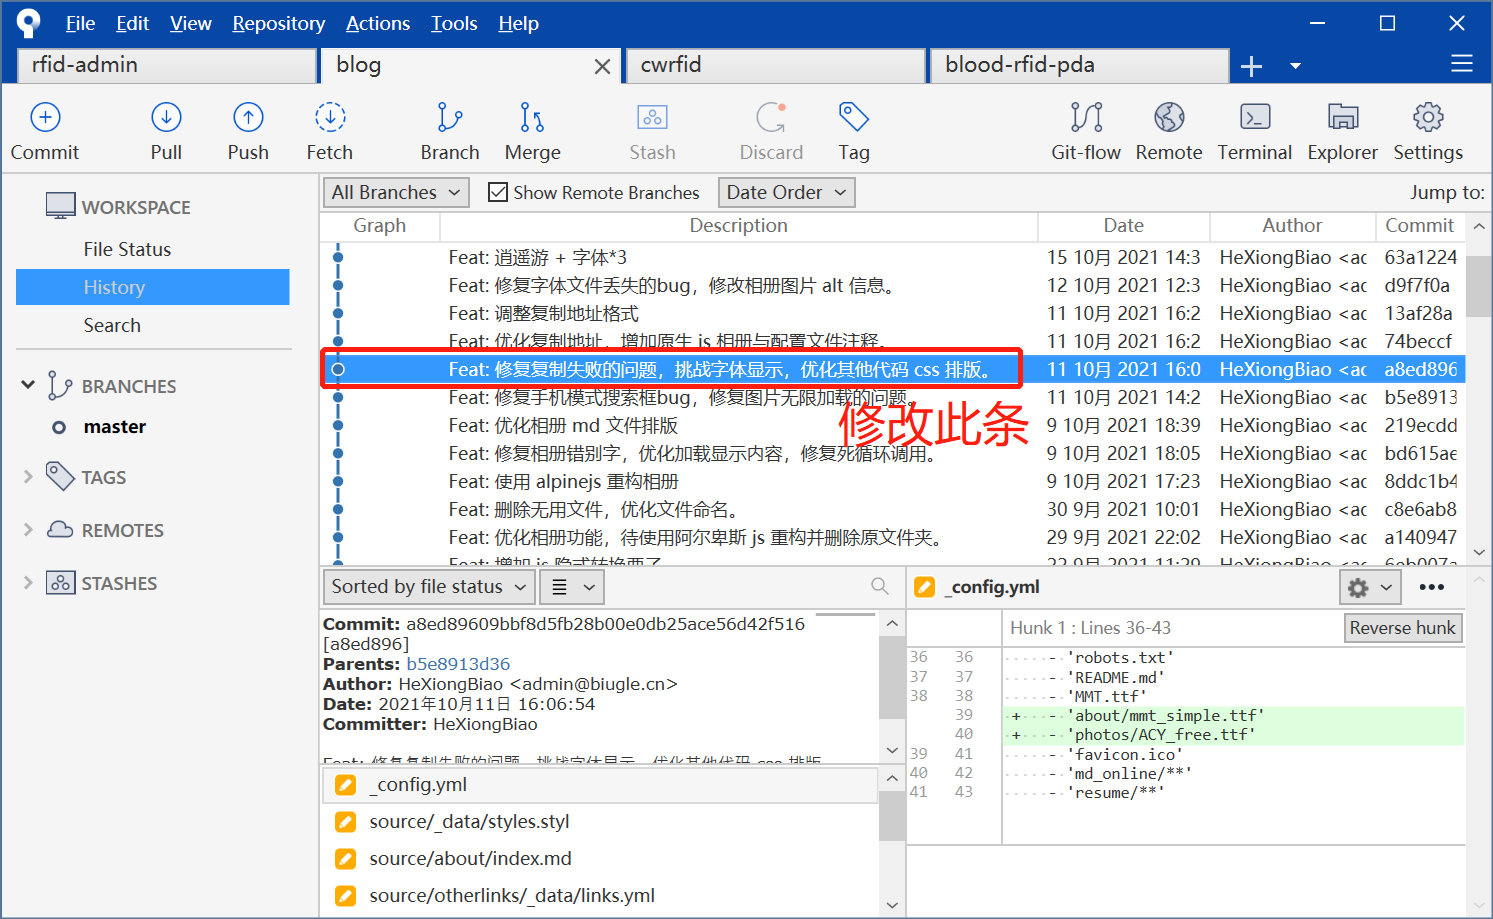Collapse the BRANCHES section

pos(28,385)
